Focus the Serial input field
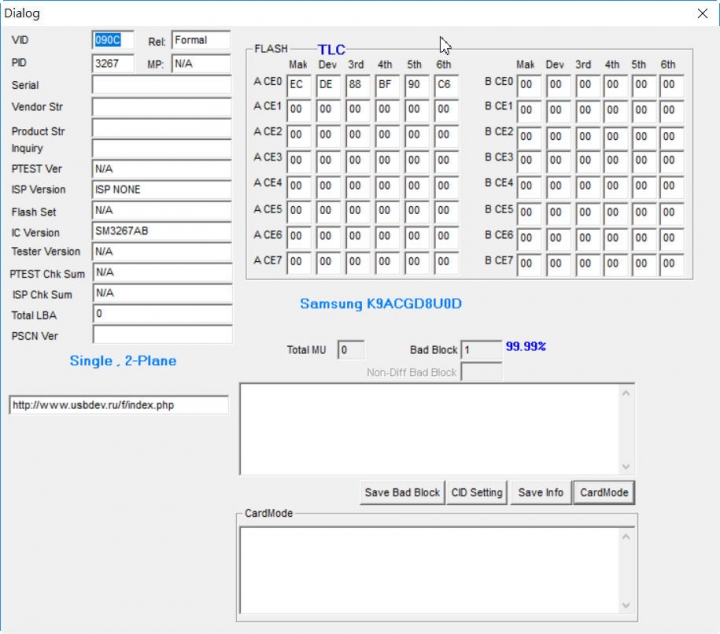The image size is (720, 634). [x=161, y=85]
